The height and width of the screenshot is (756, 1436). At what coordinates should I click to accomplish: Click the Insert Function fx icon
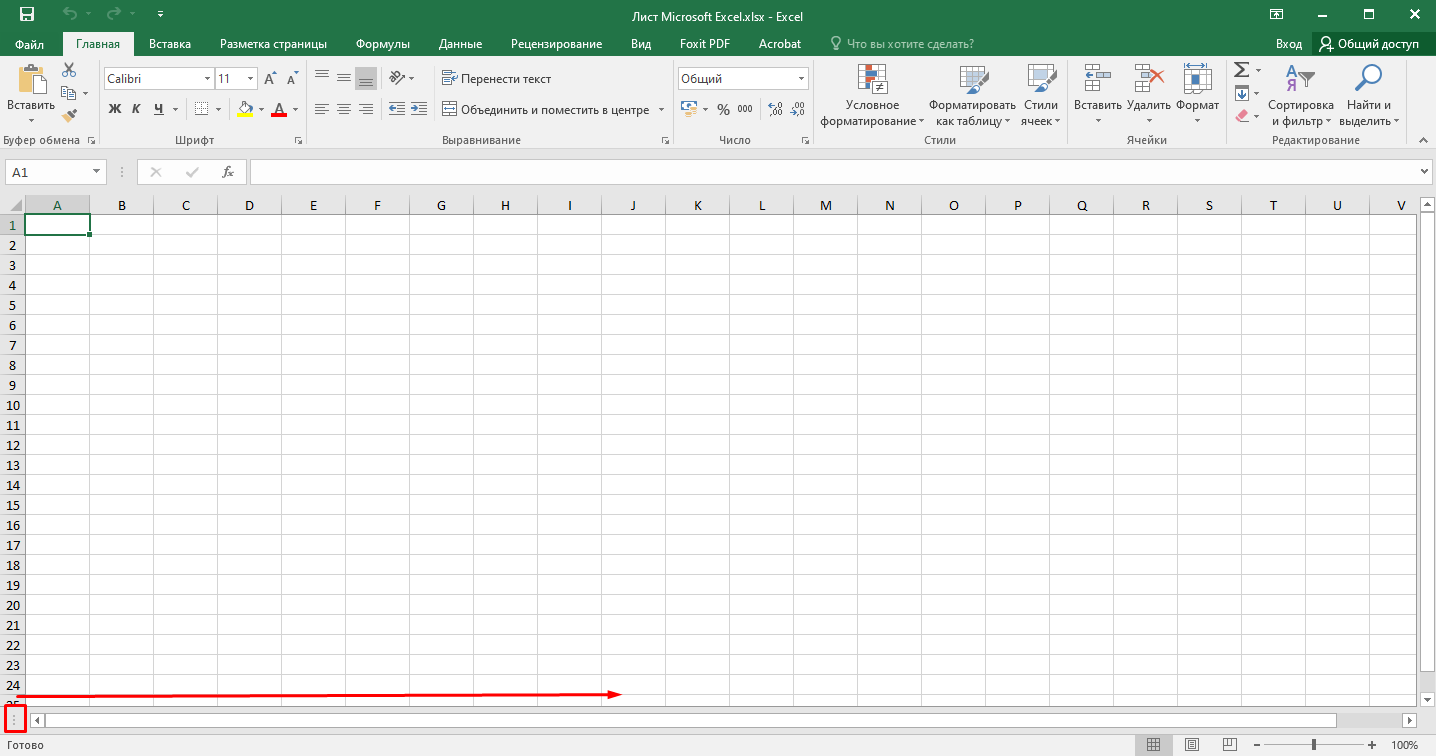[228, 172]
